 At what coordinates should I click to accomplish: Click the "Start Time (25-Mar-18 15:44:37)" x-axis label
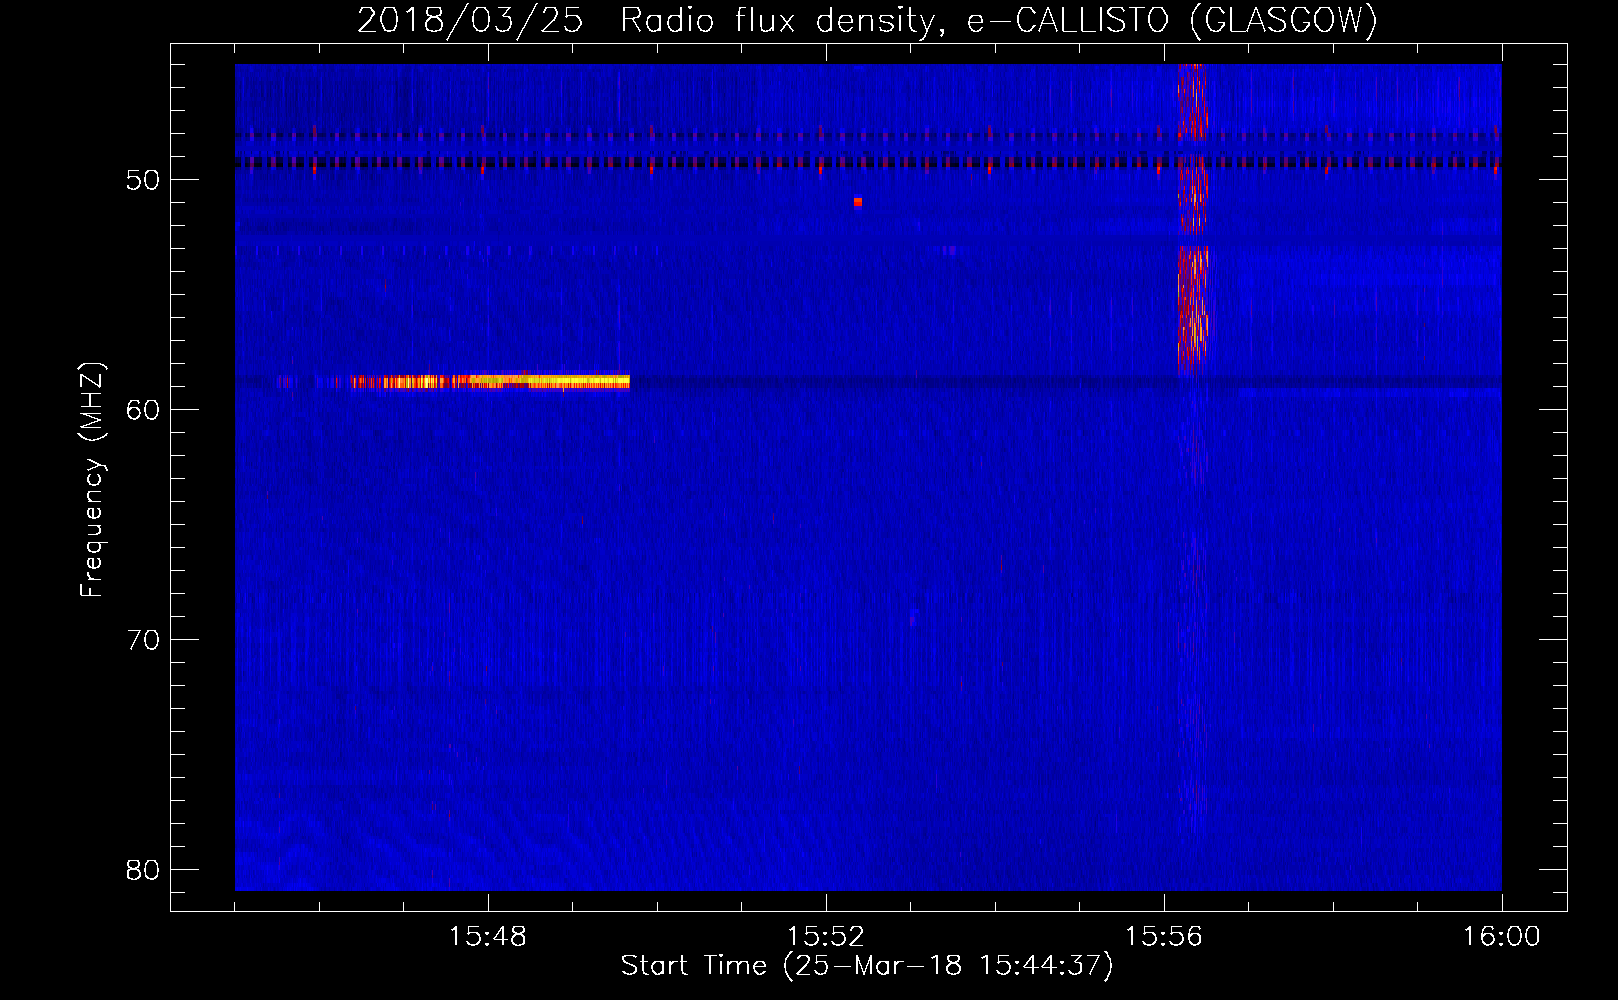867,966
